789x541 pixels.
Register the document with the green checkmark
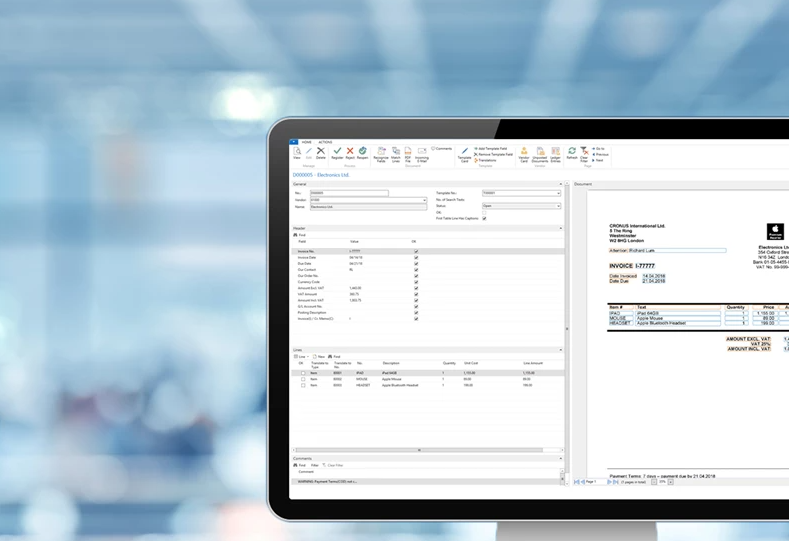[x=337, y=153]
